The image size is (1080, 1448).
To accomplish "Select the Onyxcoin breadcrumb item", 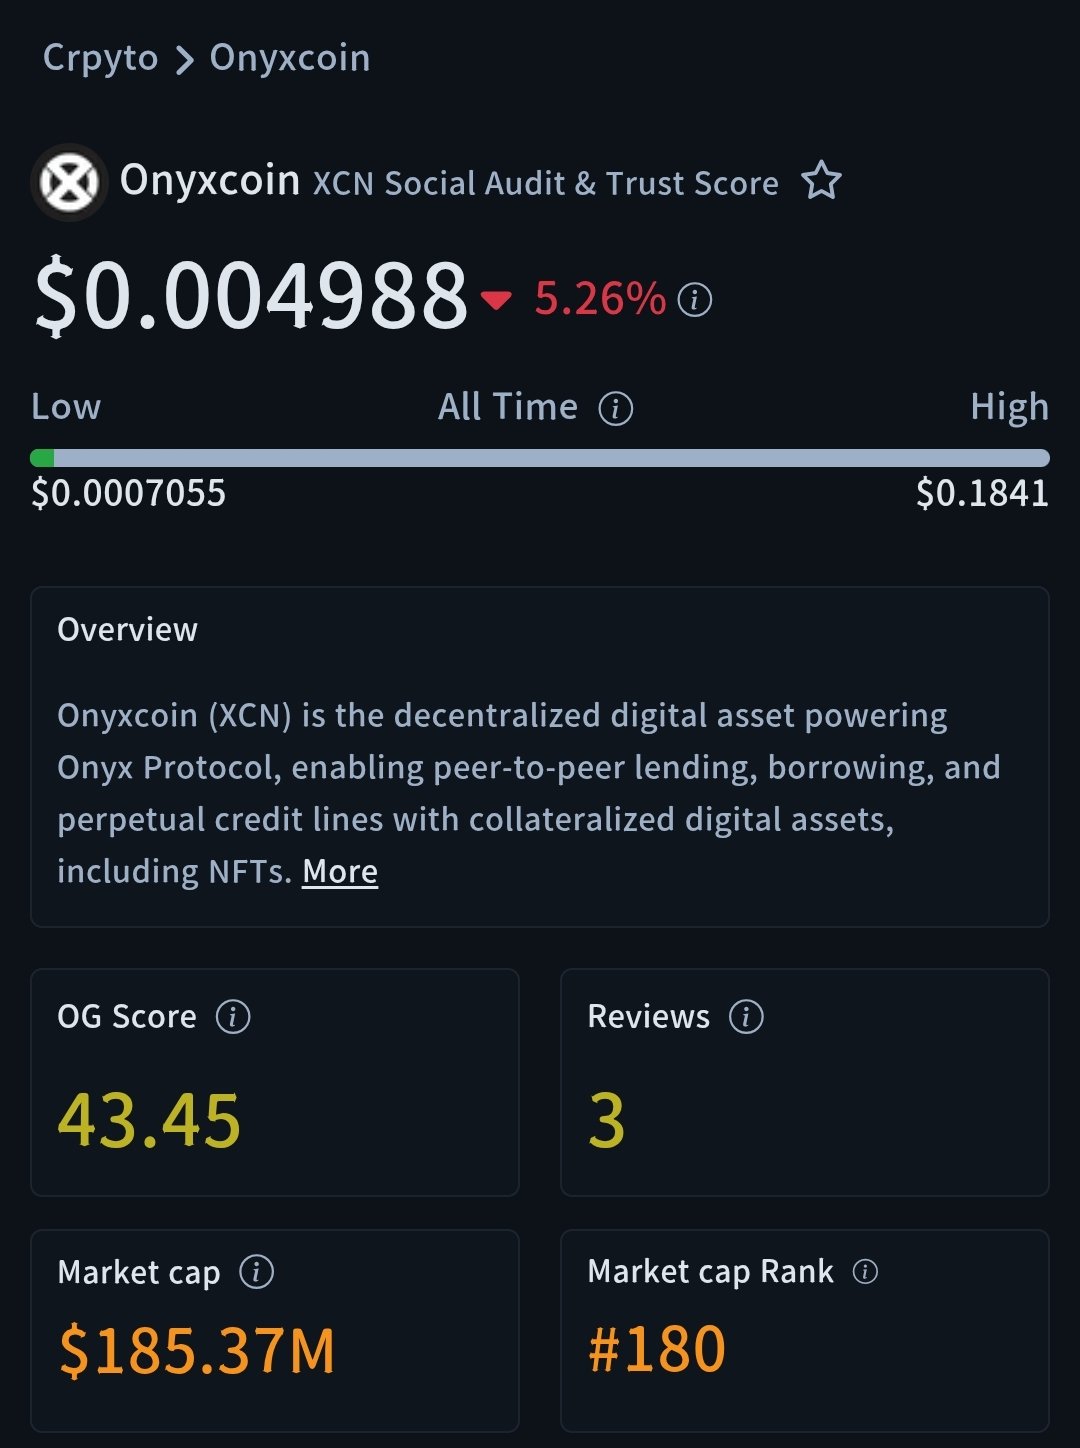I will tap(290, 58).
